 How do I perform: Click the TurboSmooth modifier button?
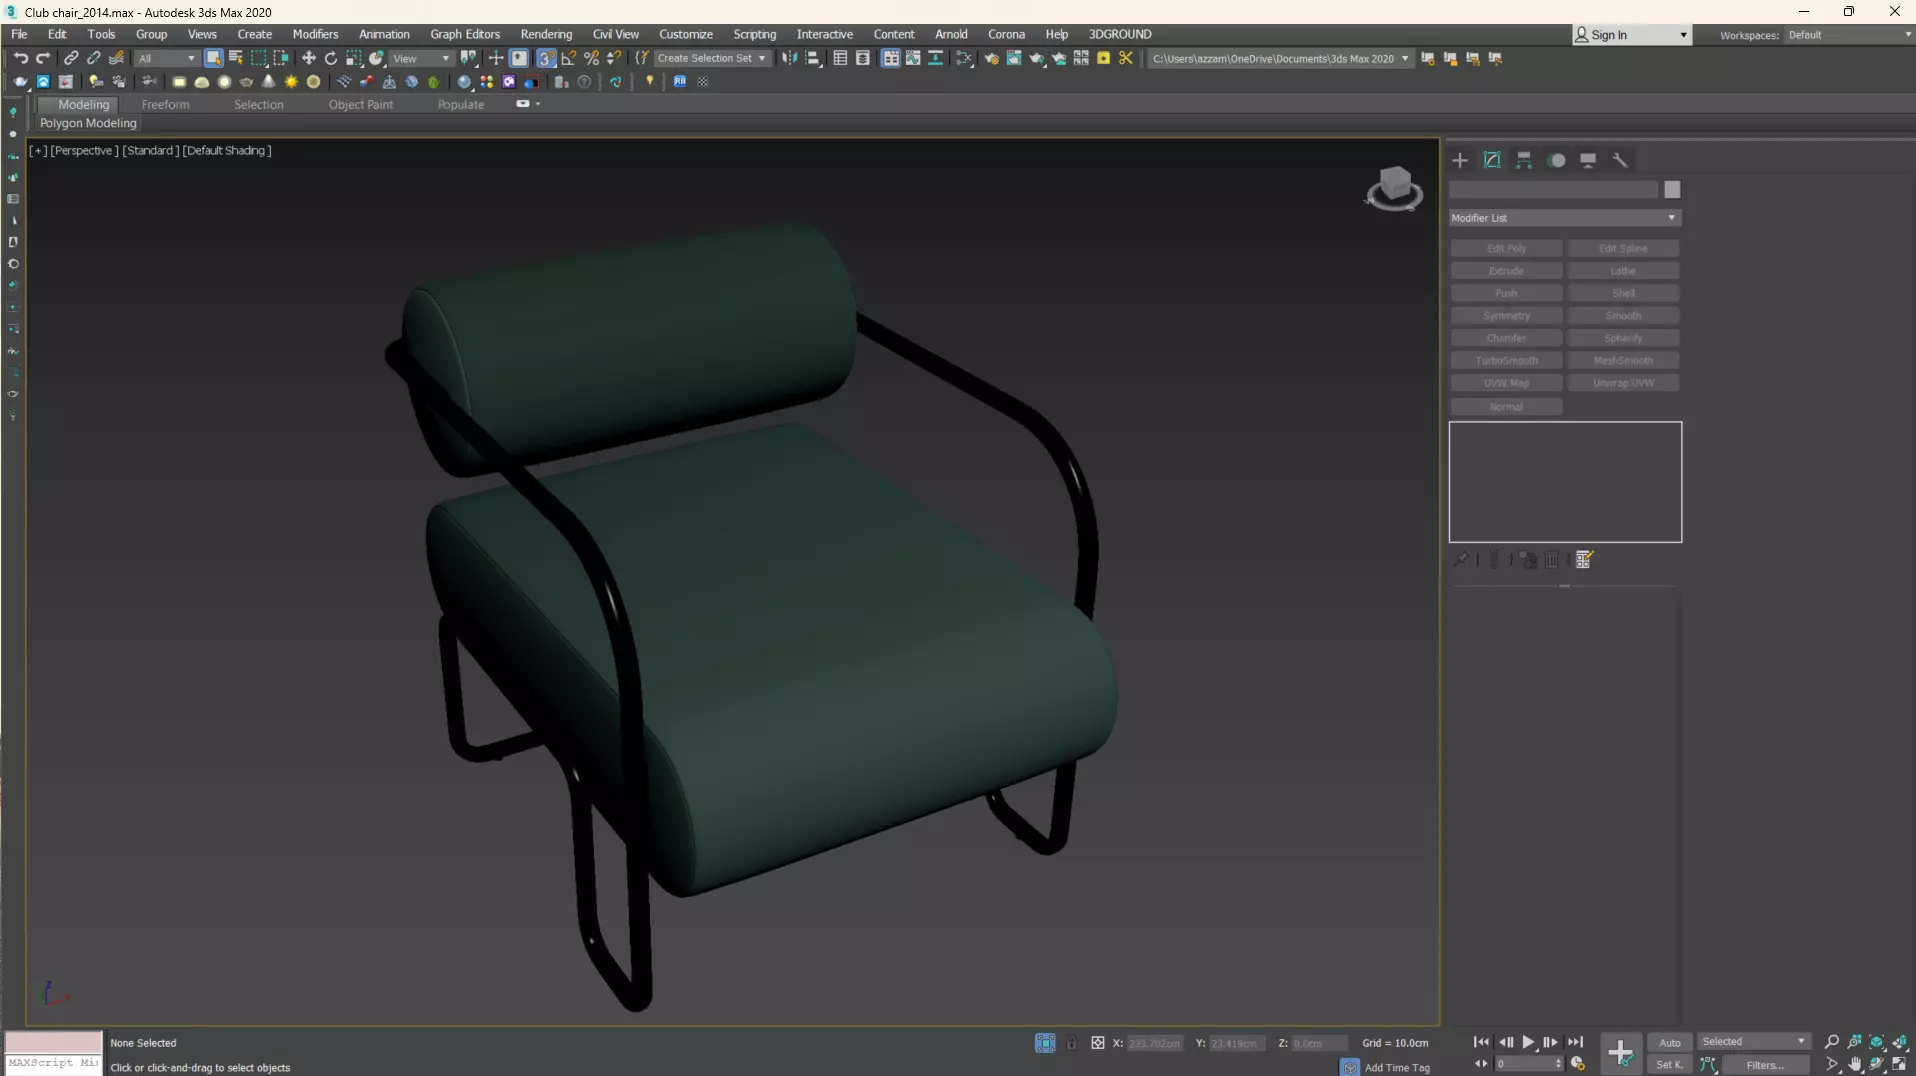pyautogui.click(x=1506, y=360)
